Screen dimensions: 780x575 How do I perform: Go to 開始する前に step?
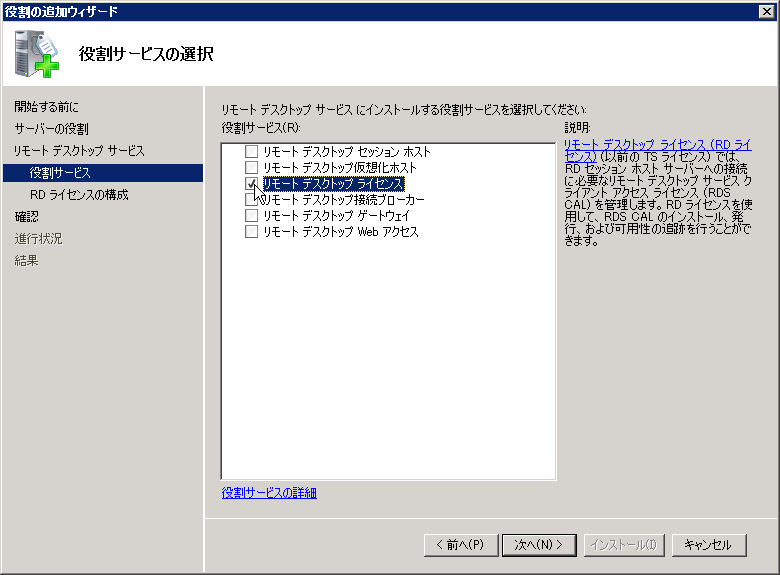pos(46,106)
